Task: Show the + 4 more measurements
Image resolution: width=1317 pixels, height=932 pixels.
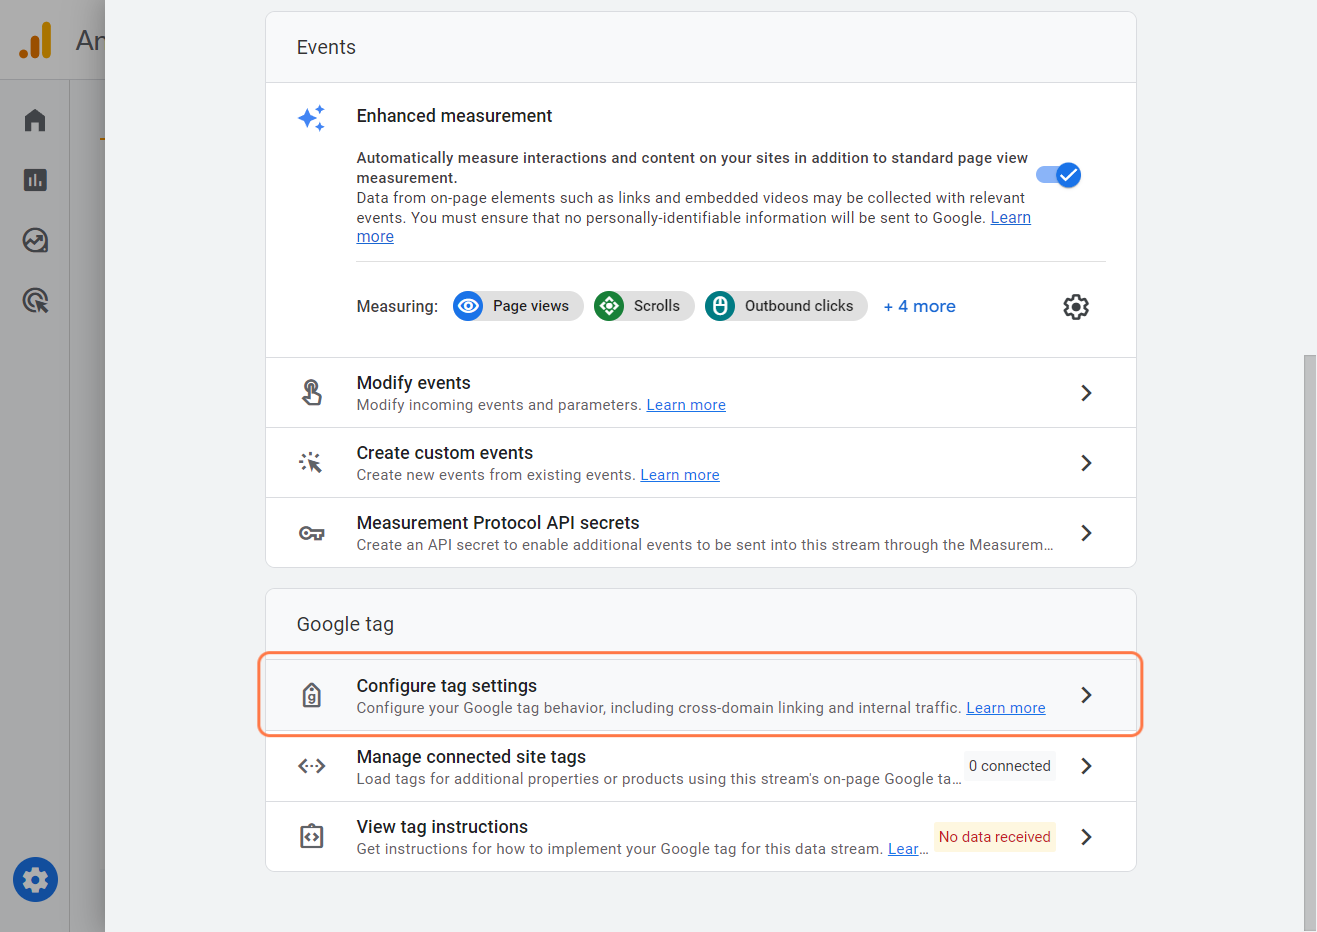Action: click(919, 306)
